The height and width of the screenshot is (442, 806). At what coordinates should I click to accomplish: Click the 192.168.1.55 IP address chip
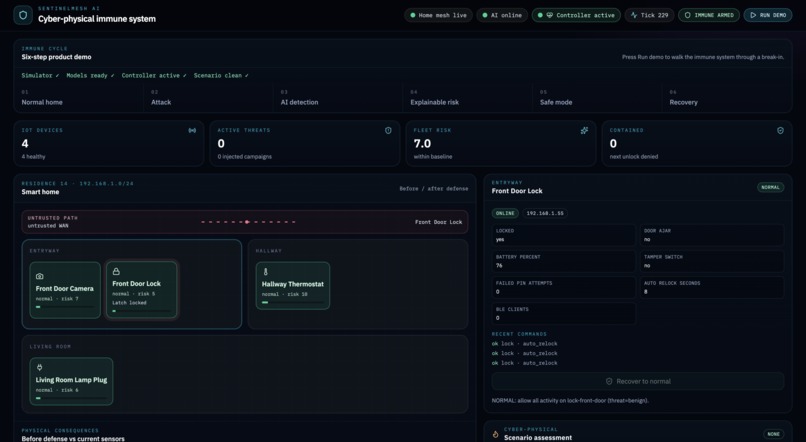pos(545,213)
